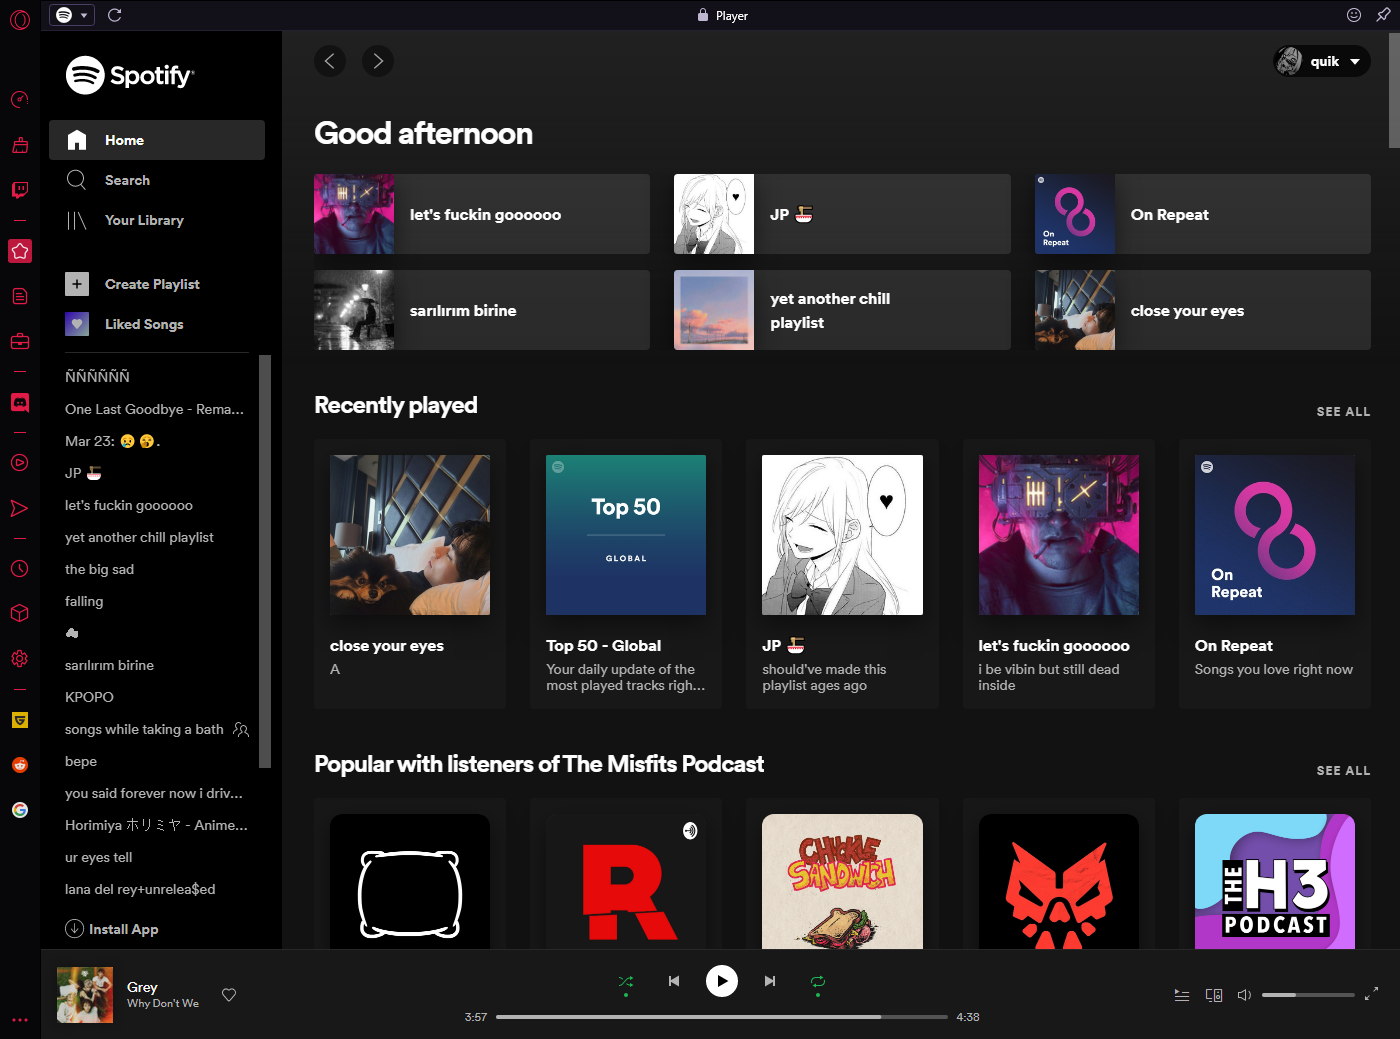
Task: Click the main page scrollbar
Action: pos(1394,90)
